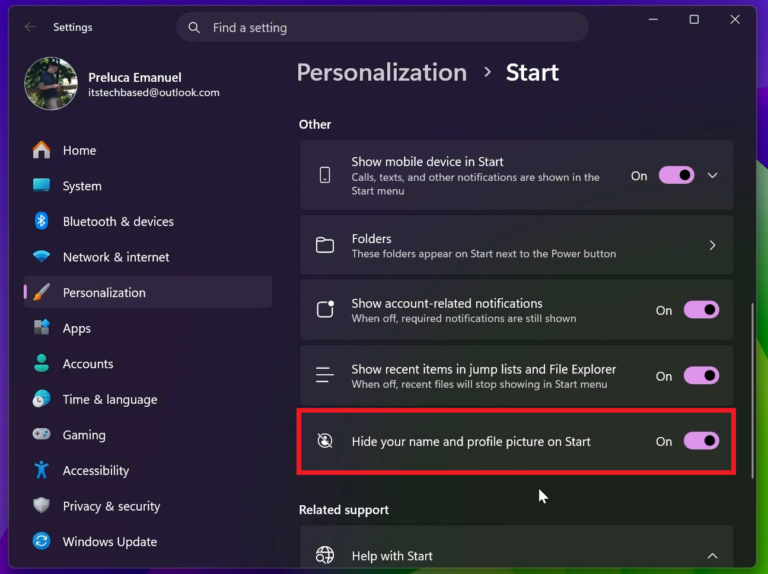Expand the Show mobile device options chevron
The width and height of the screenshot is (768, 574).
(713, 175)
